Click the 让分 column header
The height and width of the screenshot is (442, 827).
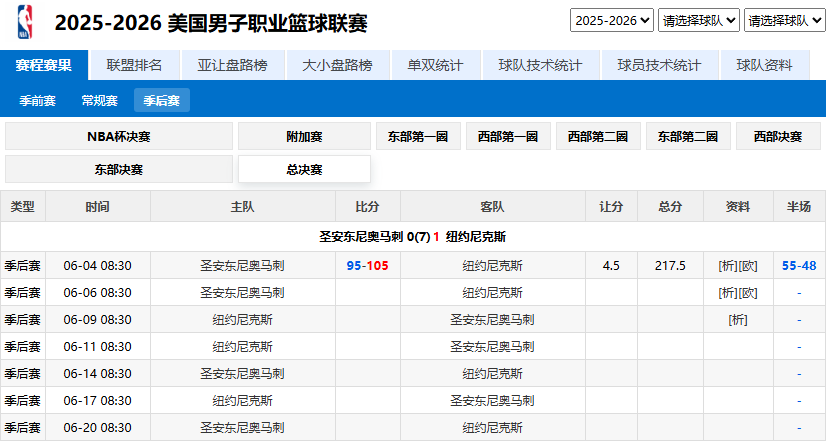coord(611,207)
